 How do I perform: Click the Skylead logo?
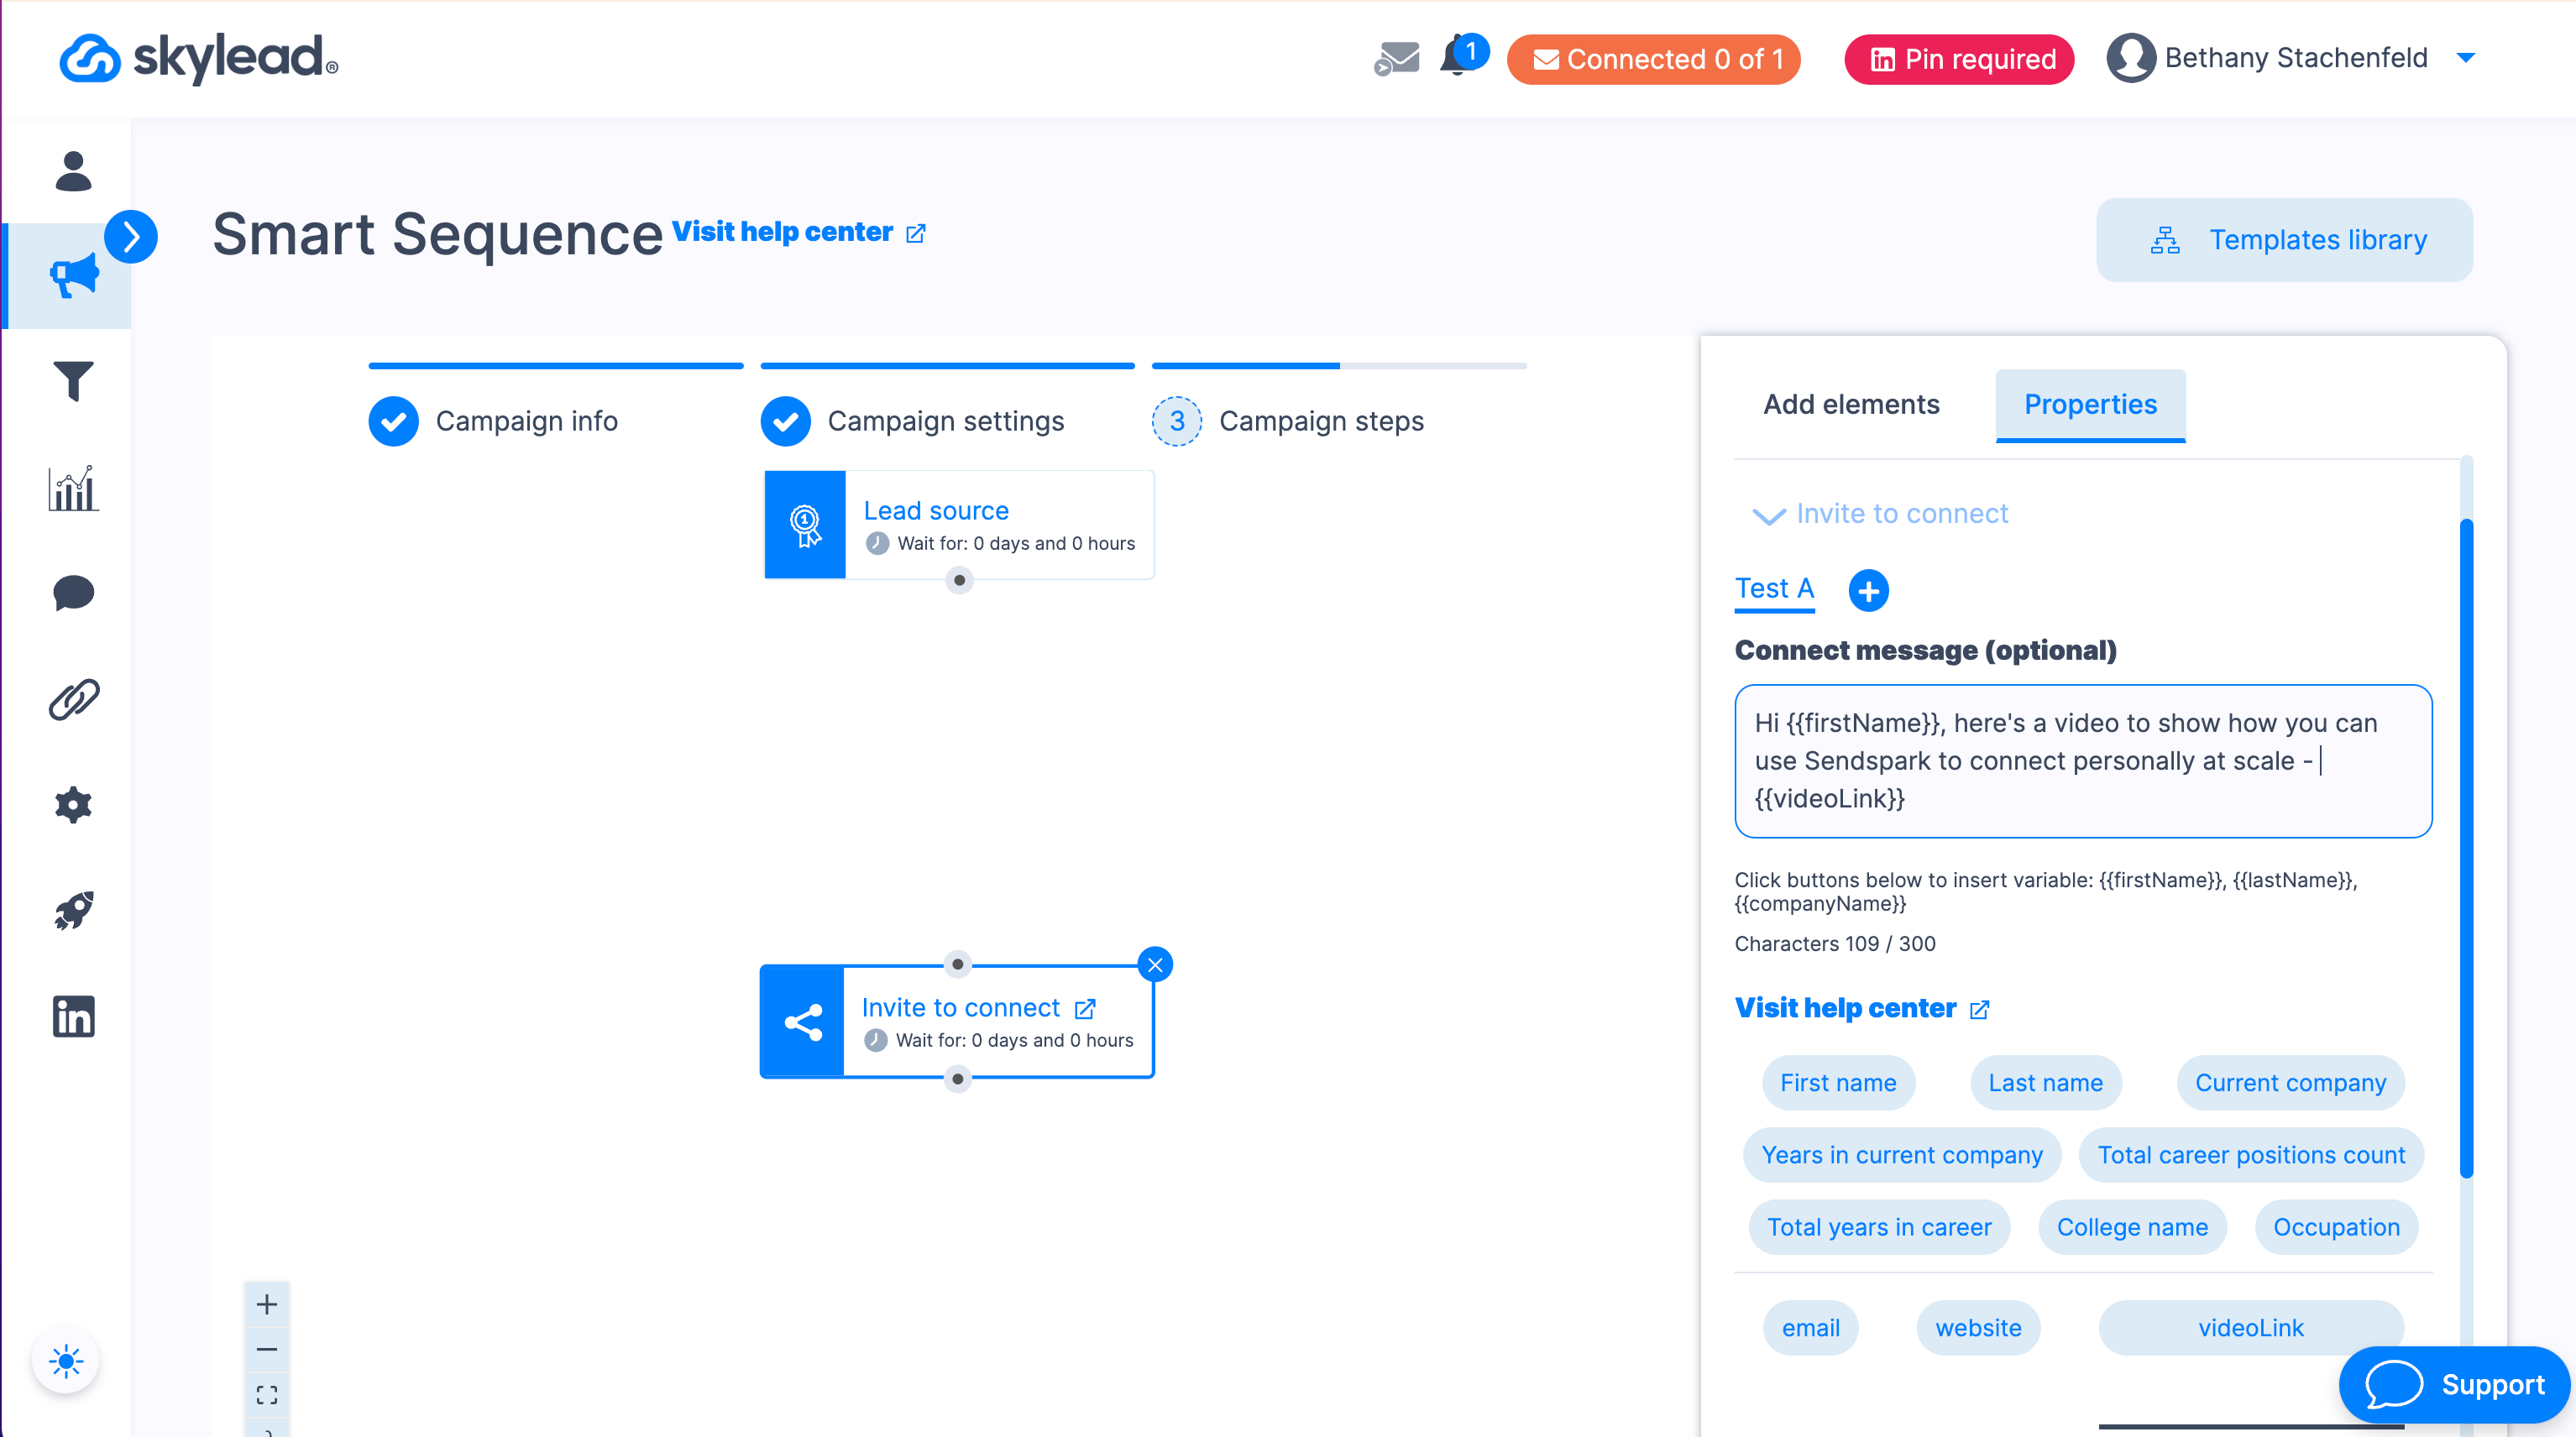198,58
